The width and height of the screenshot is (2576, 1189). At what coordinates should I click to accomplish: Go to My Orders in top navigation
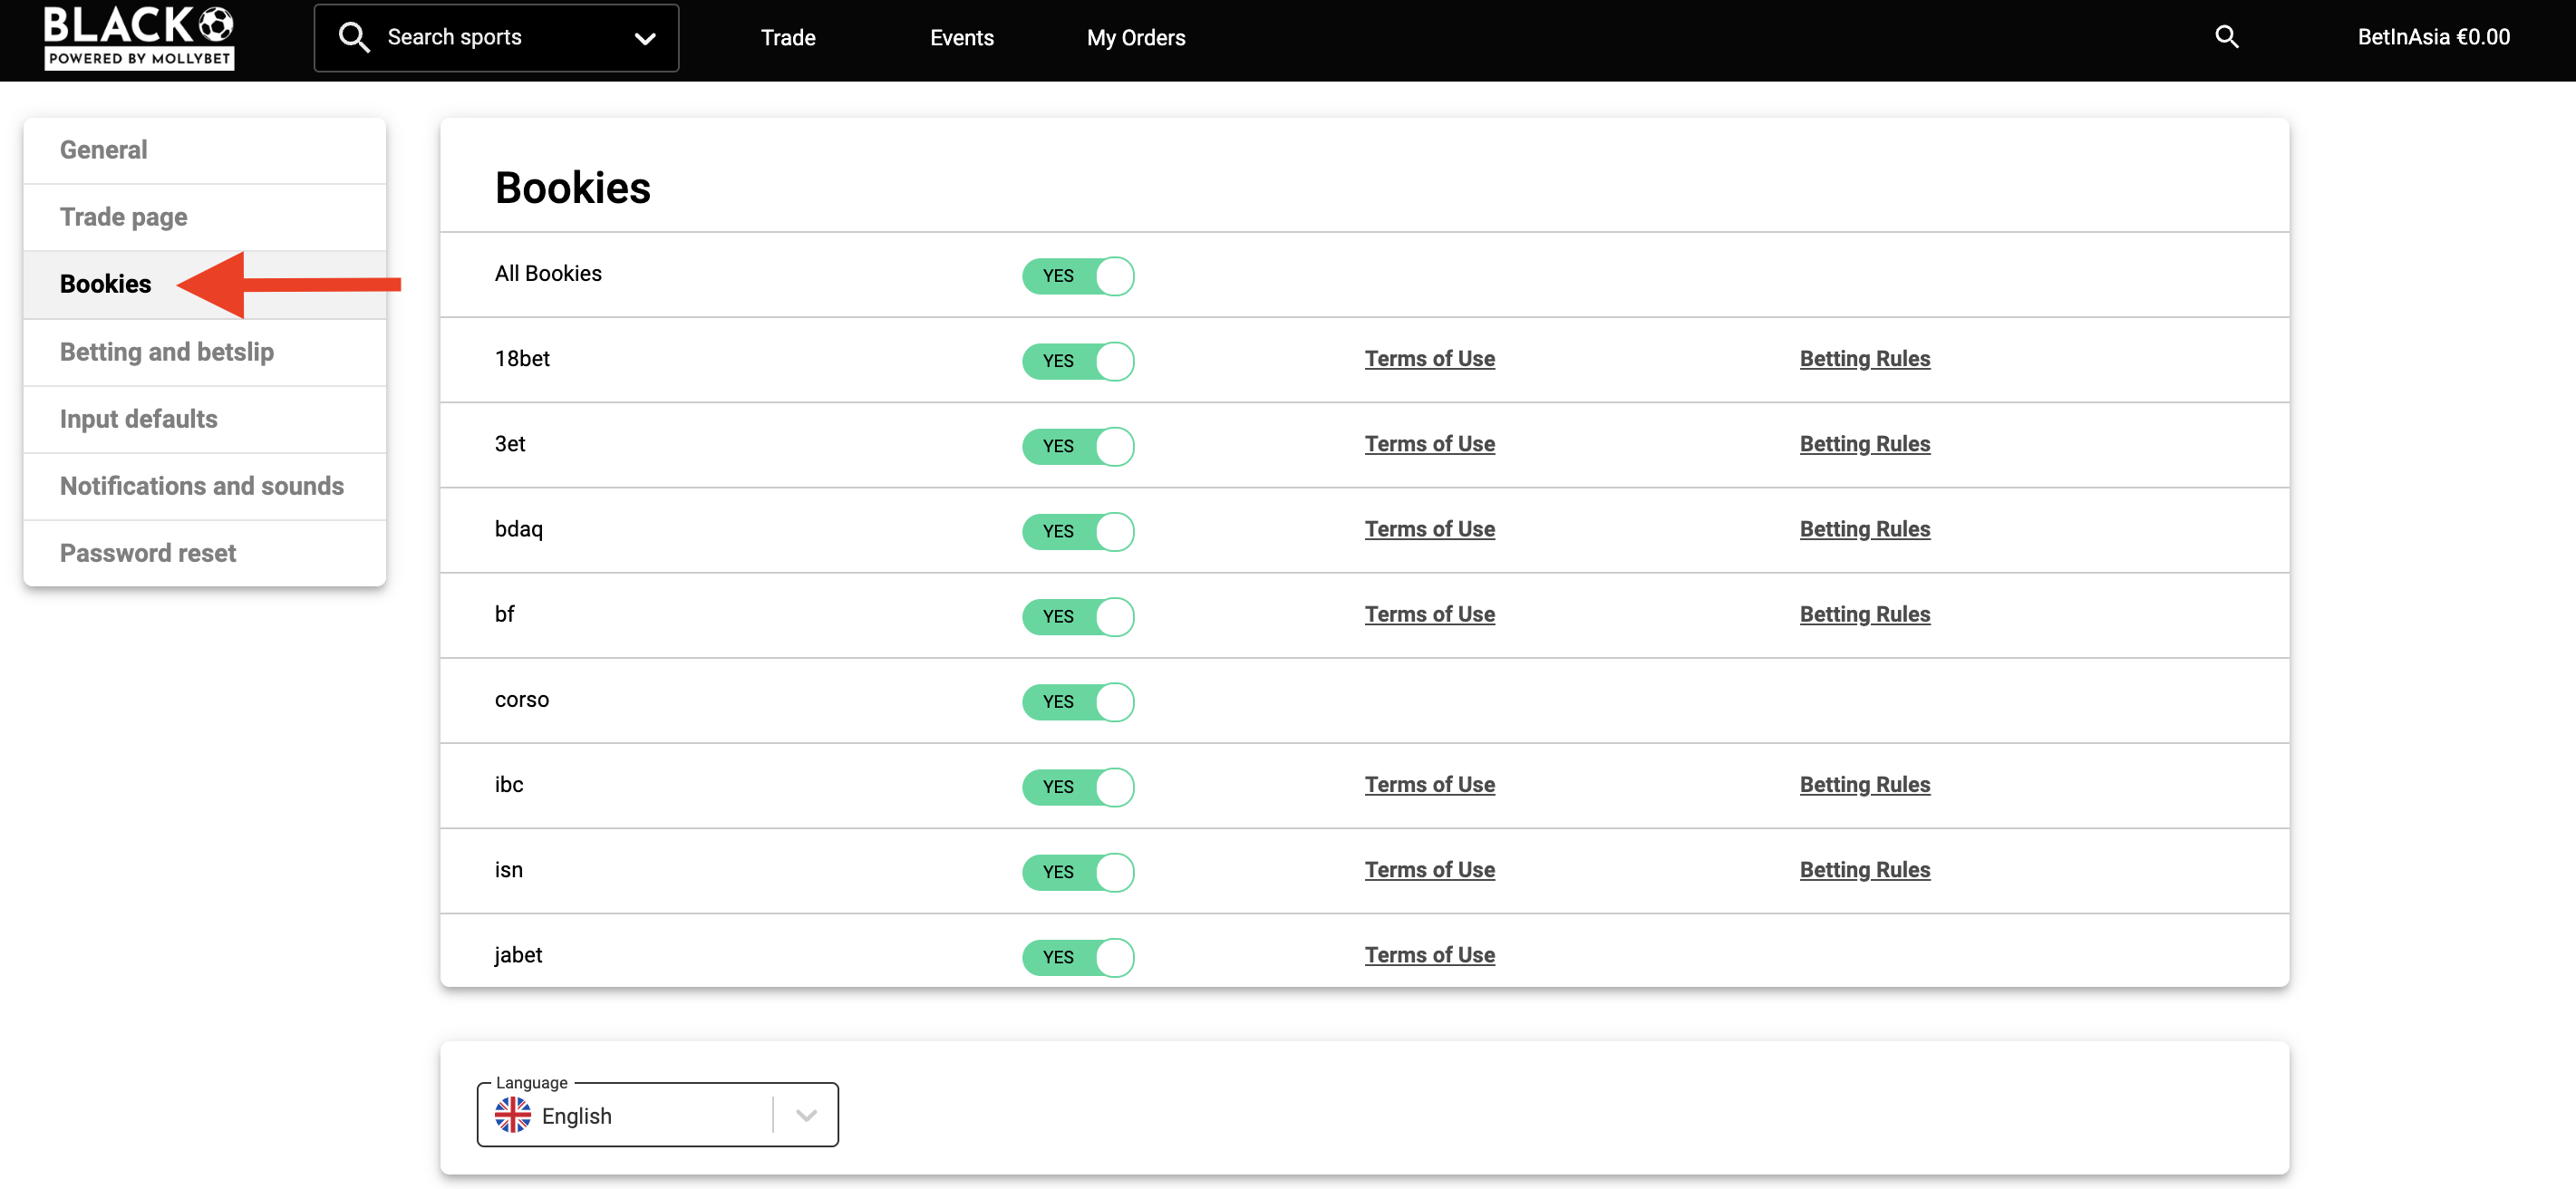(1136, 38)
